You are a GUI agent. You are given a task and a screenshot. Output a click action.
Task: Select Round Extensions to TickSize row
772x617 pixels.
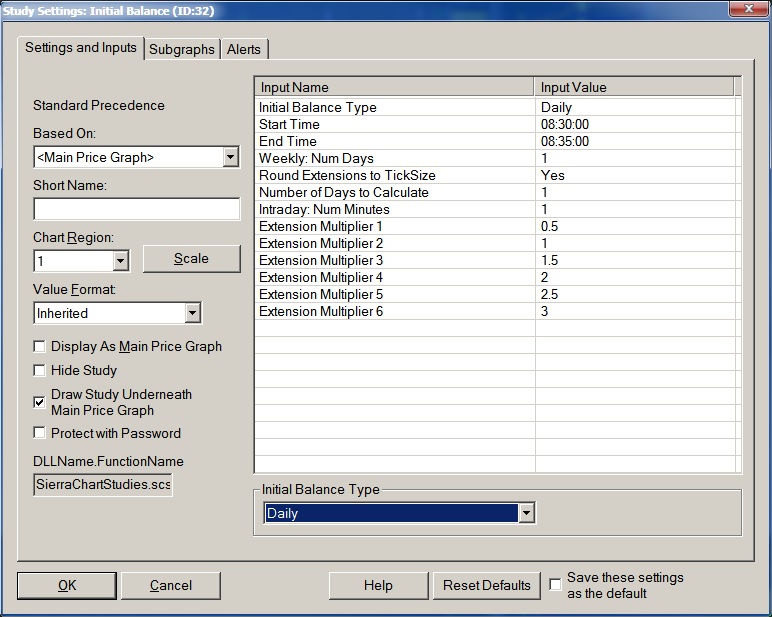(x=495, y=175)
